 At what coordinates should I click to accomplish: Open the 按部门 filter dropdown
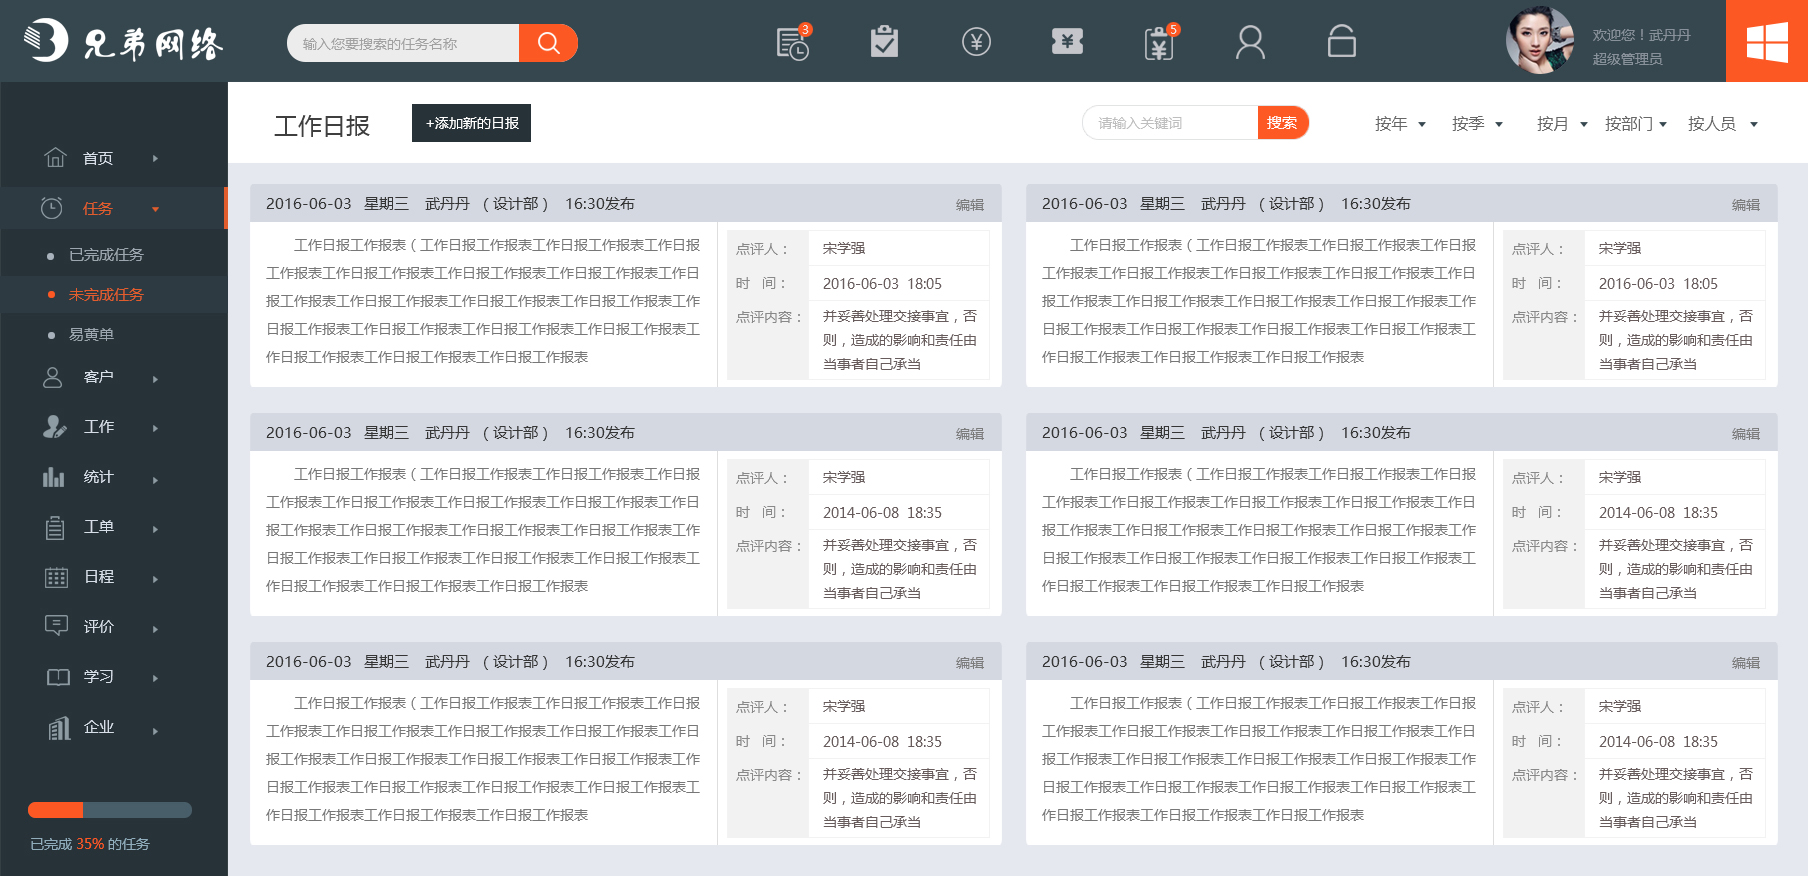[1636, 124]
